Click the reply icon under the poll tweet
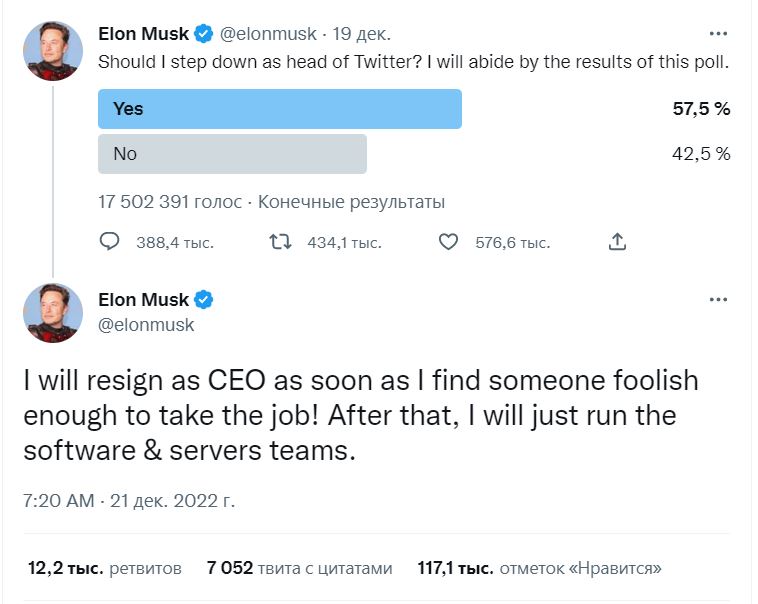 (111, 242)
